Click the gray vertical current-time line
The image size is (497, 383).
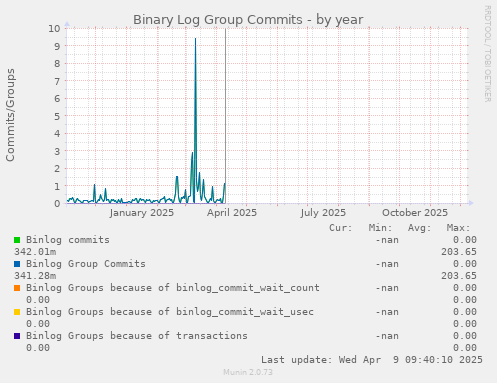226,116
